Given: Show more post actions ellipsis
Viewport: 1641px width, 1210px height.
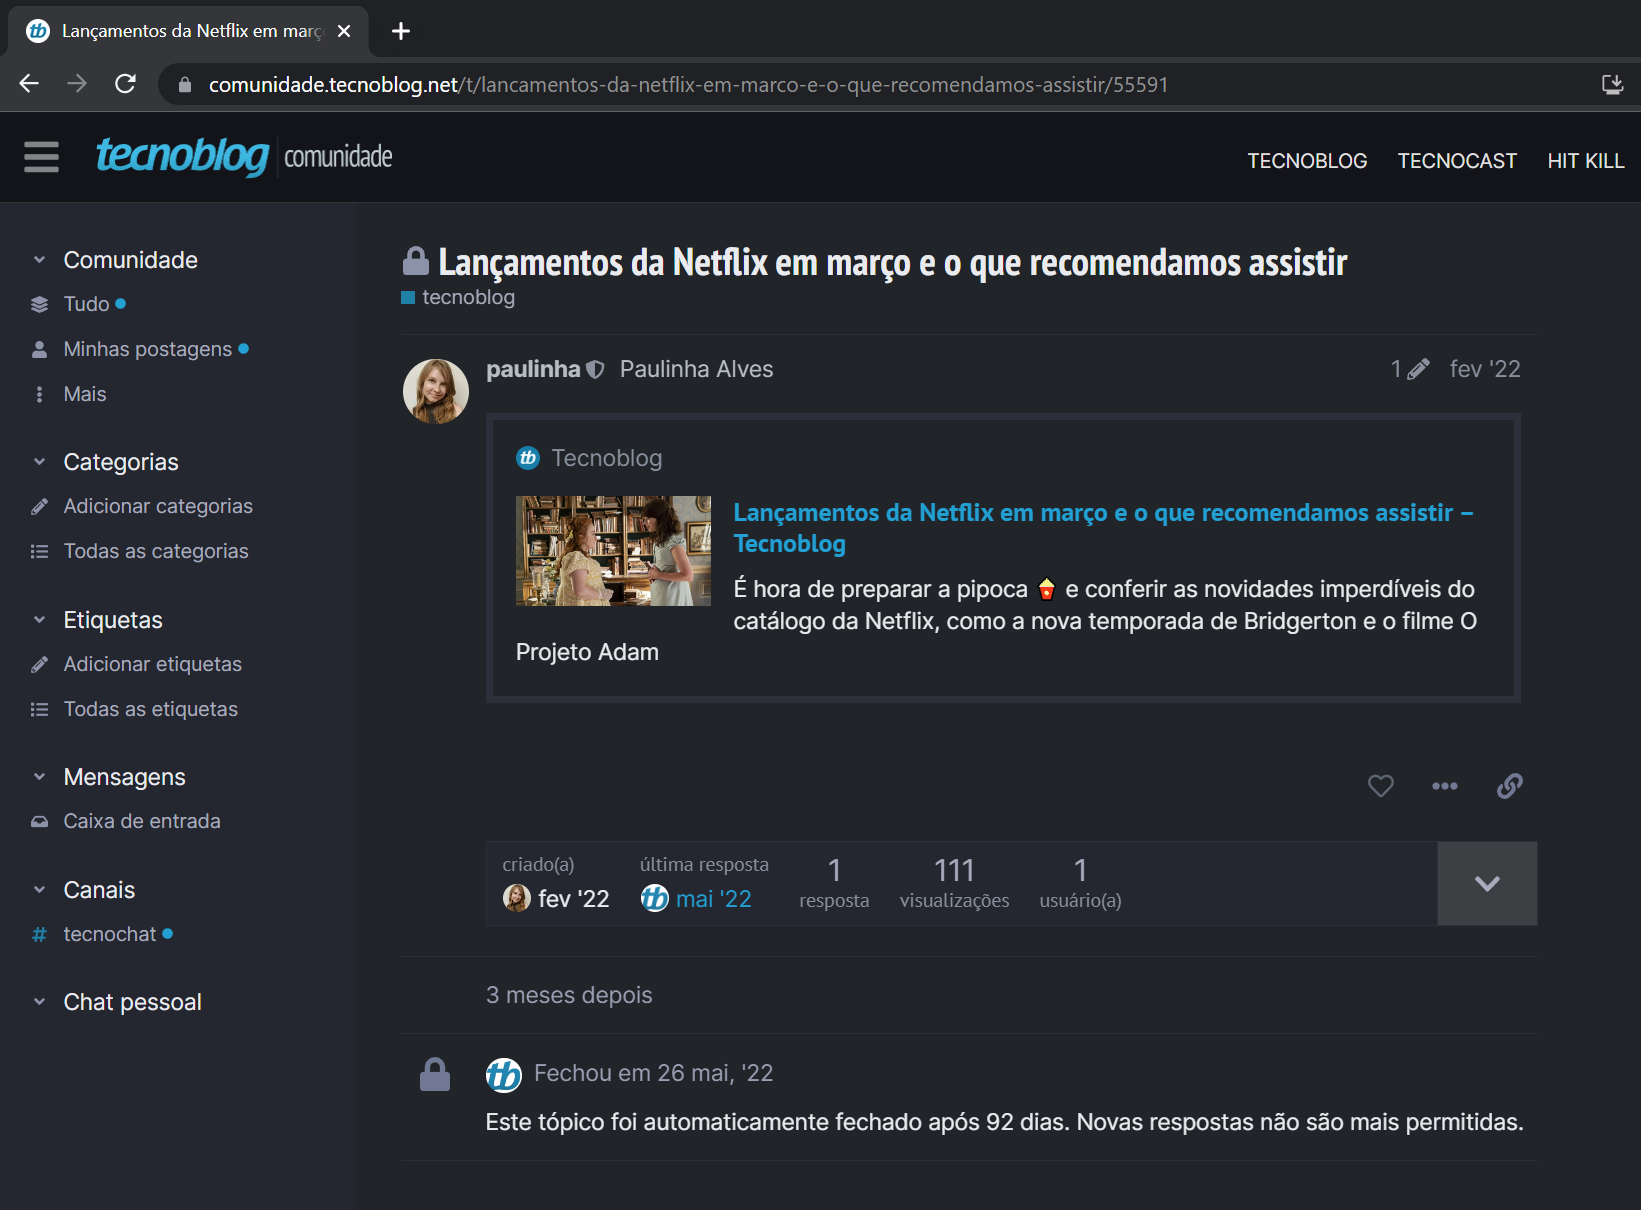Looking at the screenshot, I should [1444, 786].
